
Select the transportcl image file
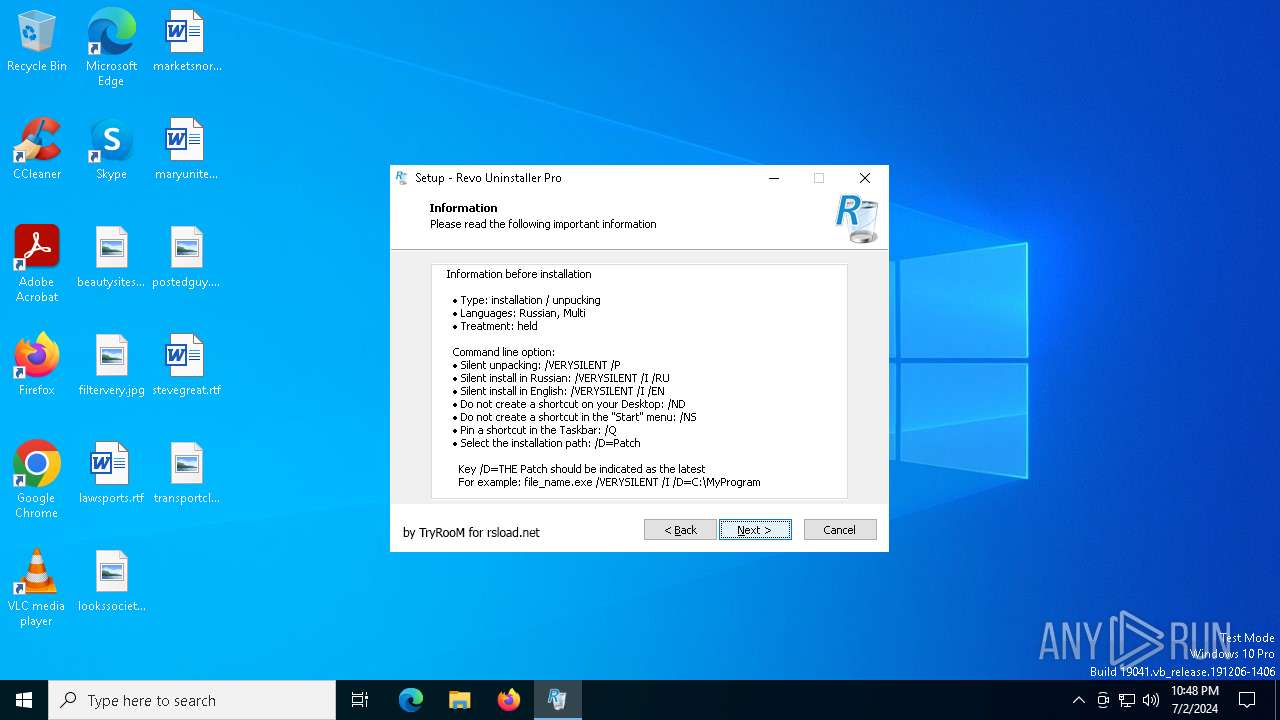(187, 473)
